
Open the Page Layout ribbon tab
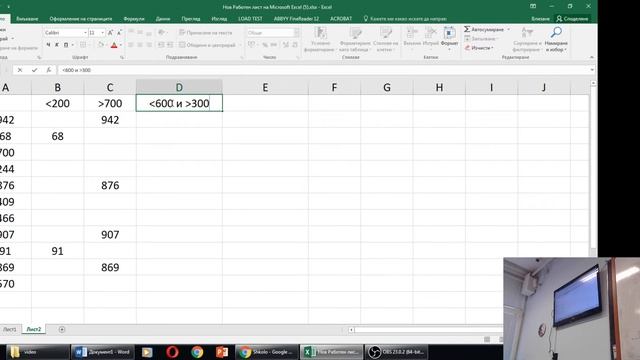80,19
